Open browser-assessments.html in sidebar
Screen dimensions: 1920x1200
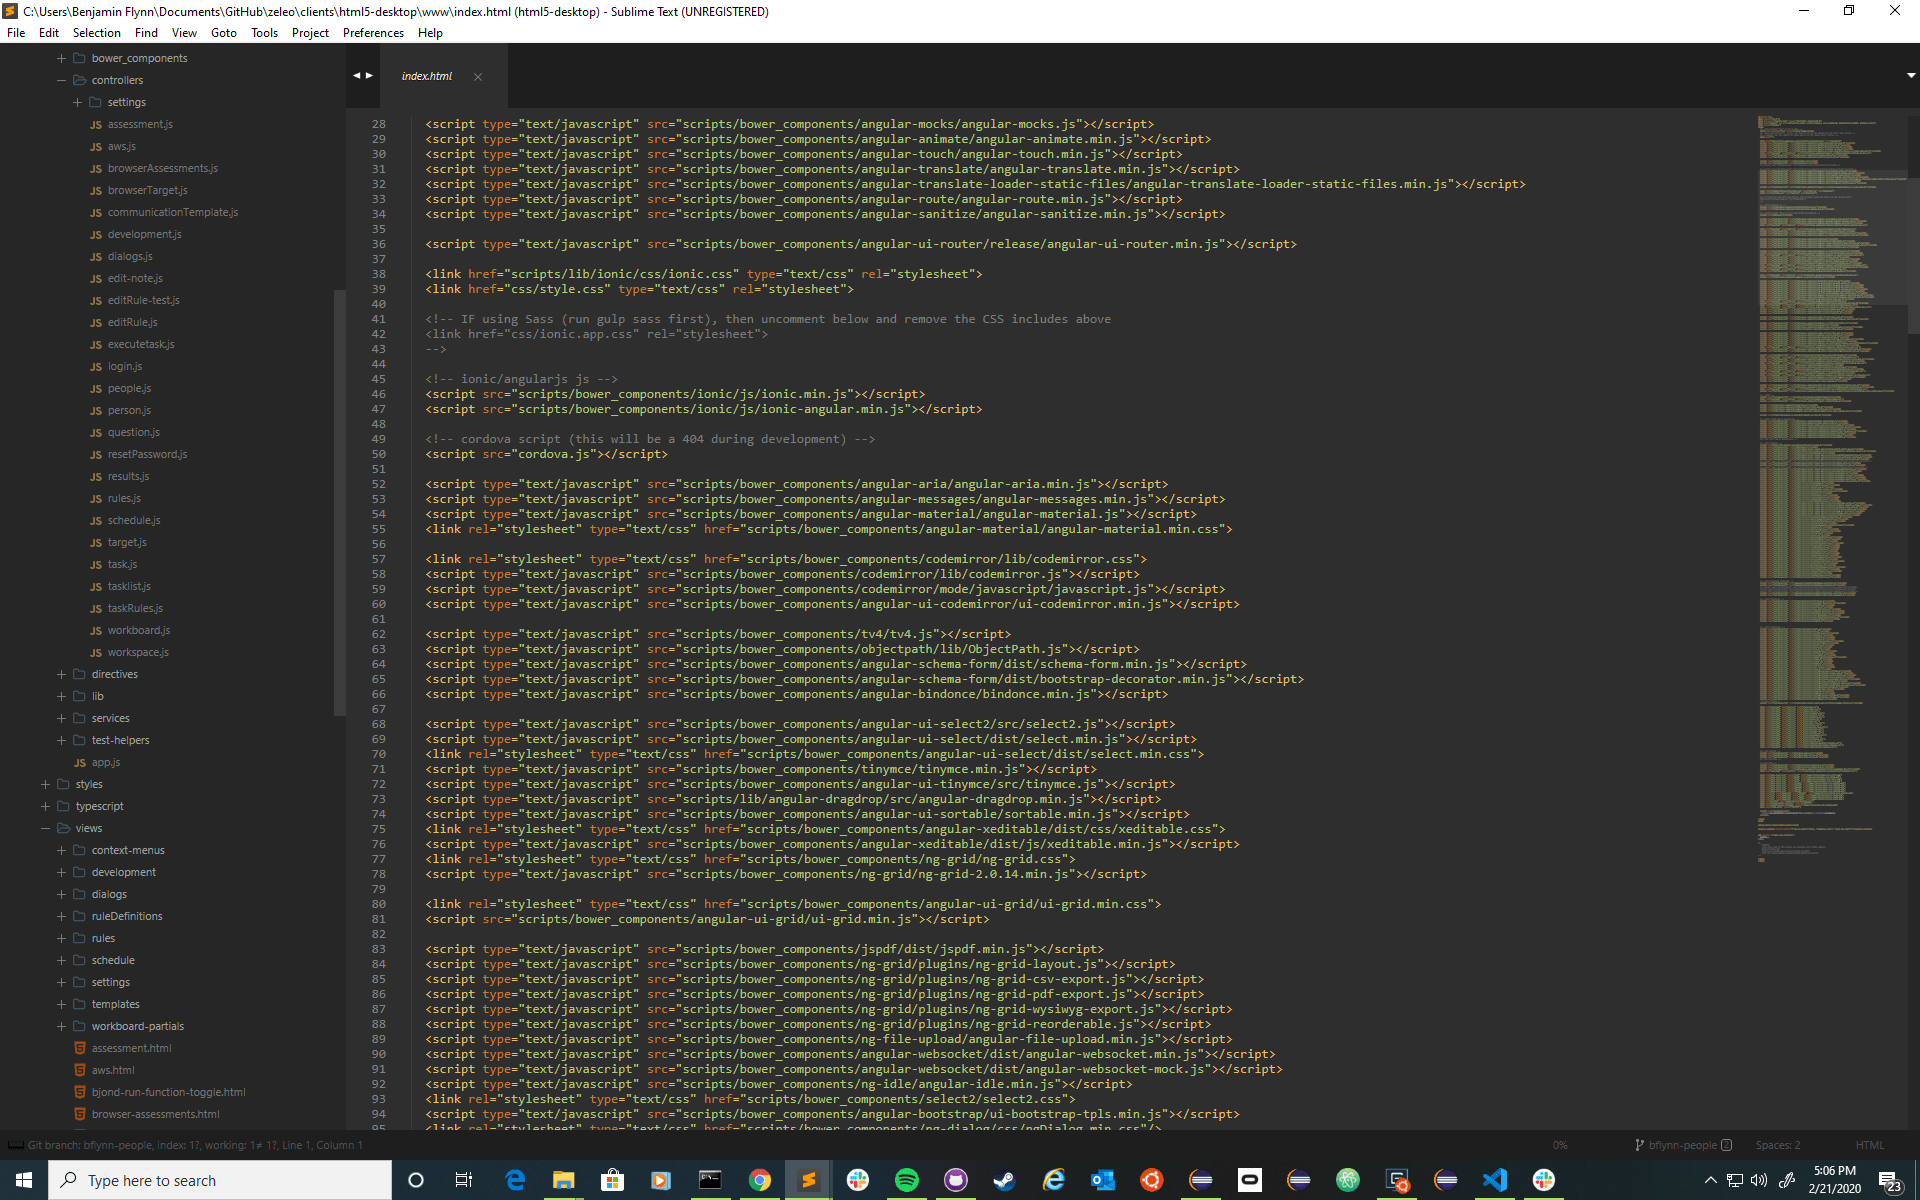pyautogui.click(x=155, y=1114)
